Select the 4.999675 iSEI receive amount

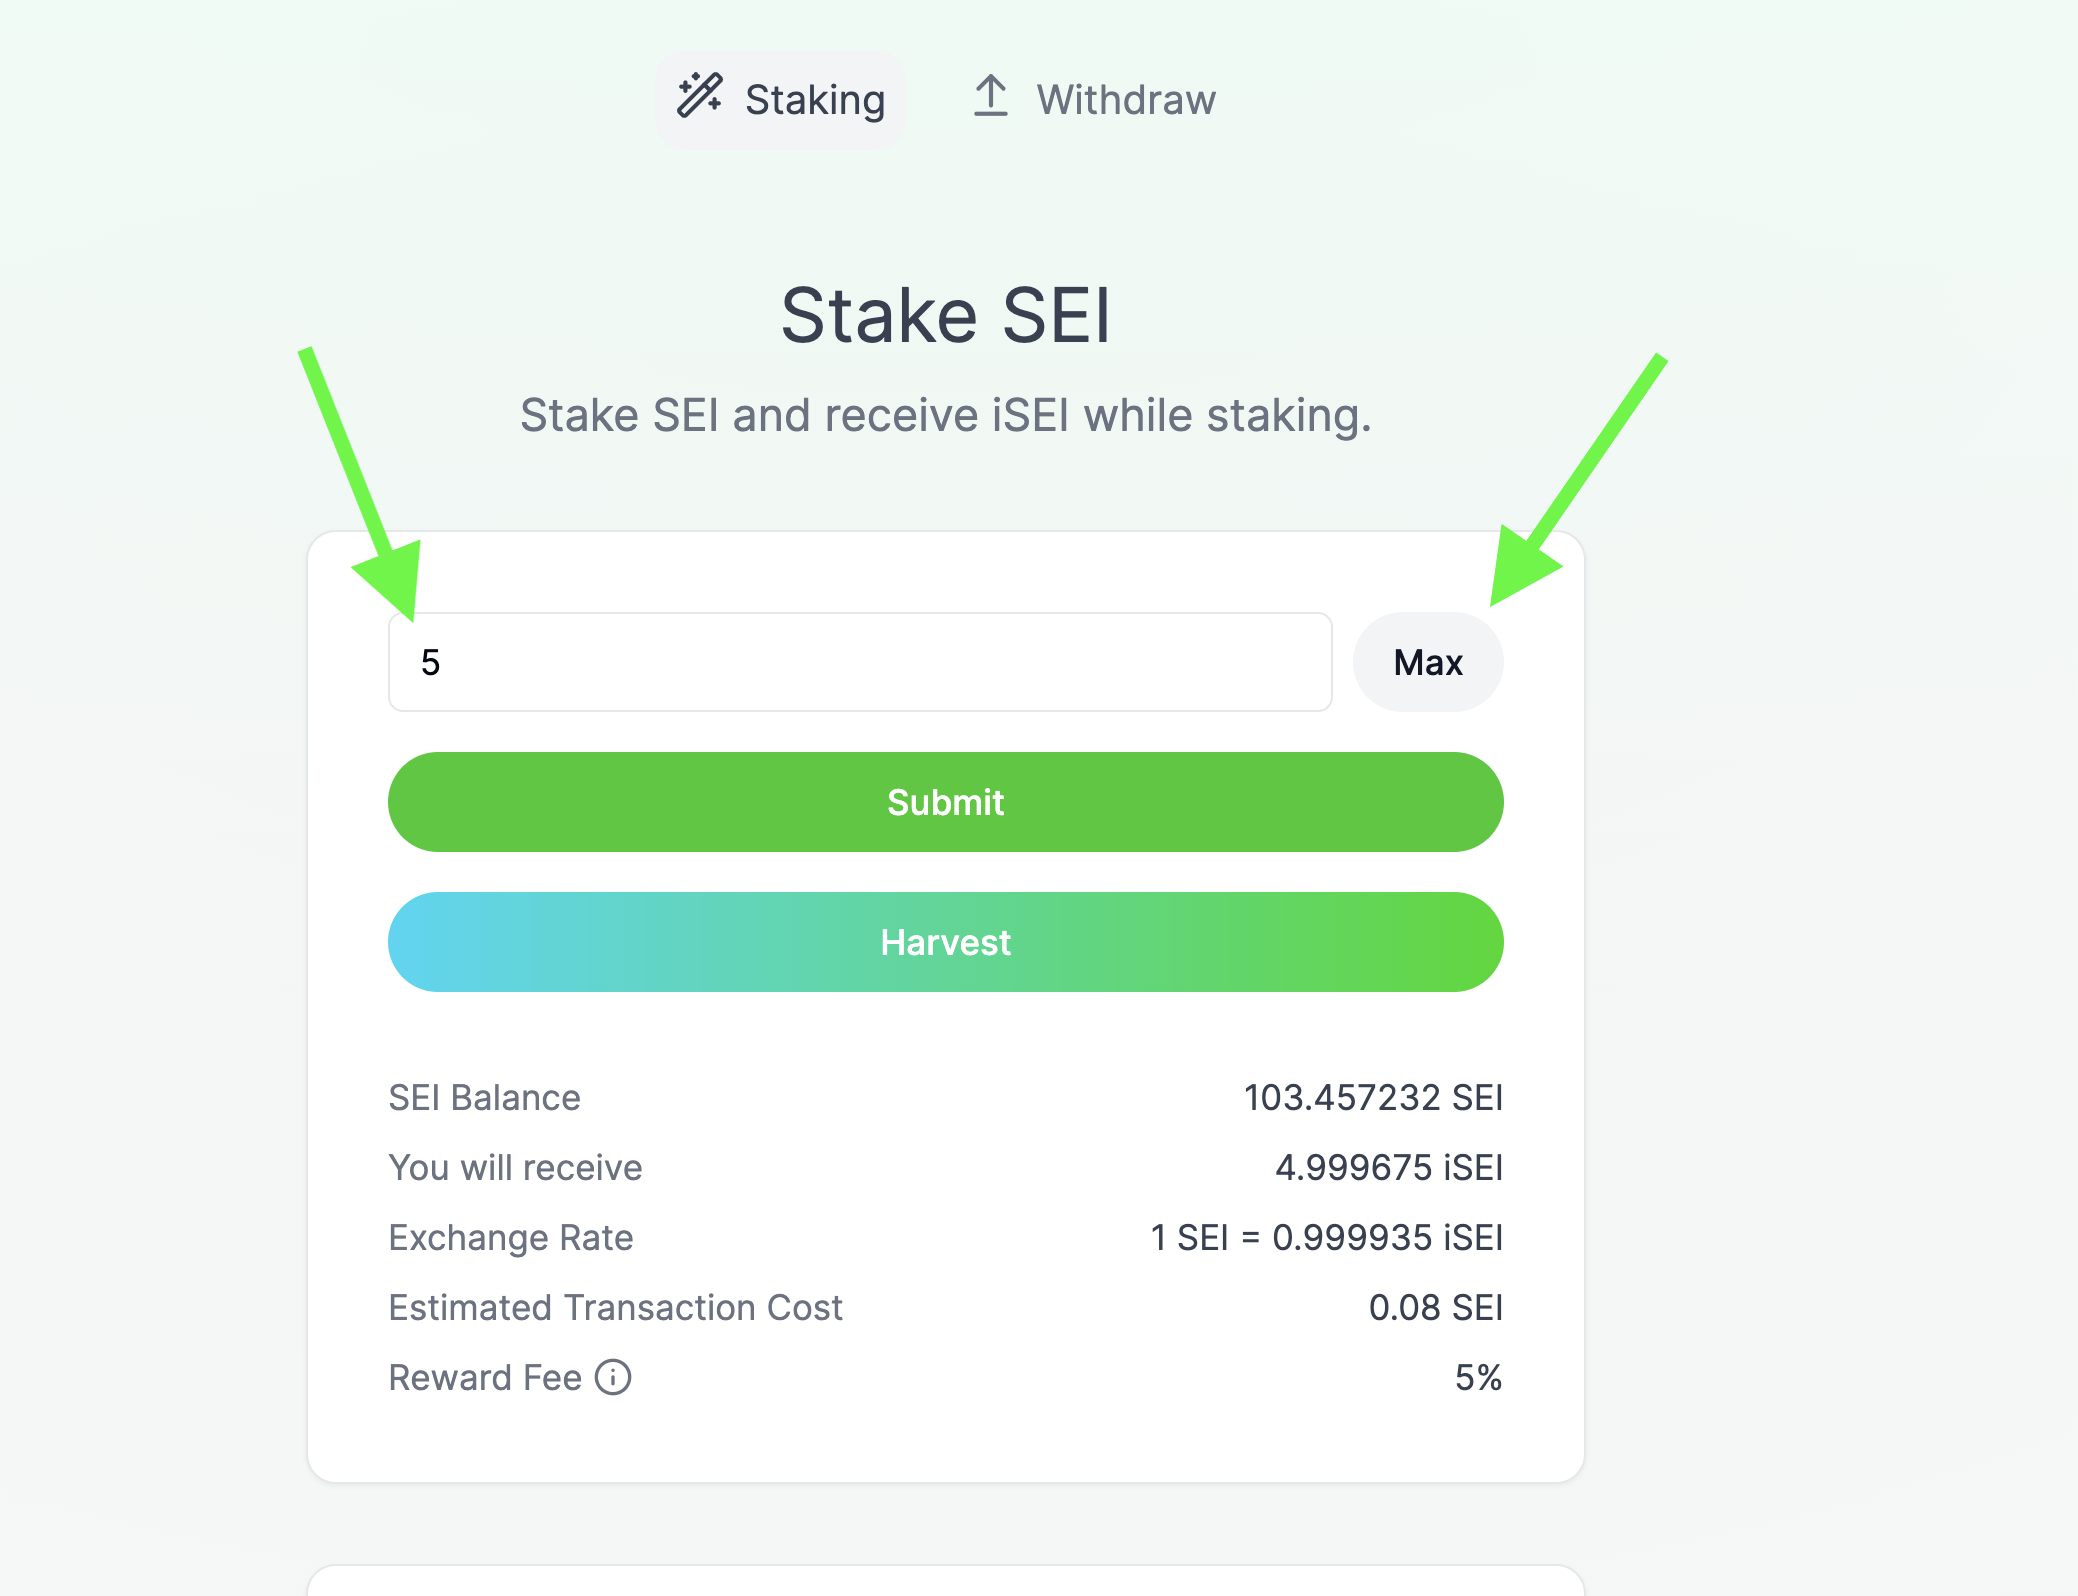pos(1388,1168)
